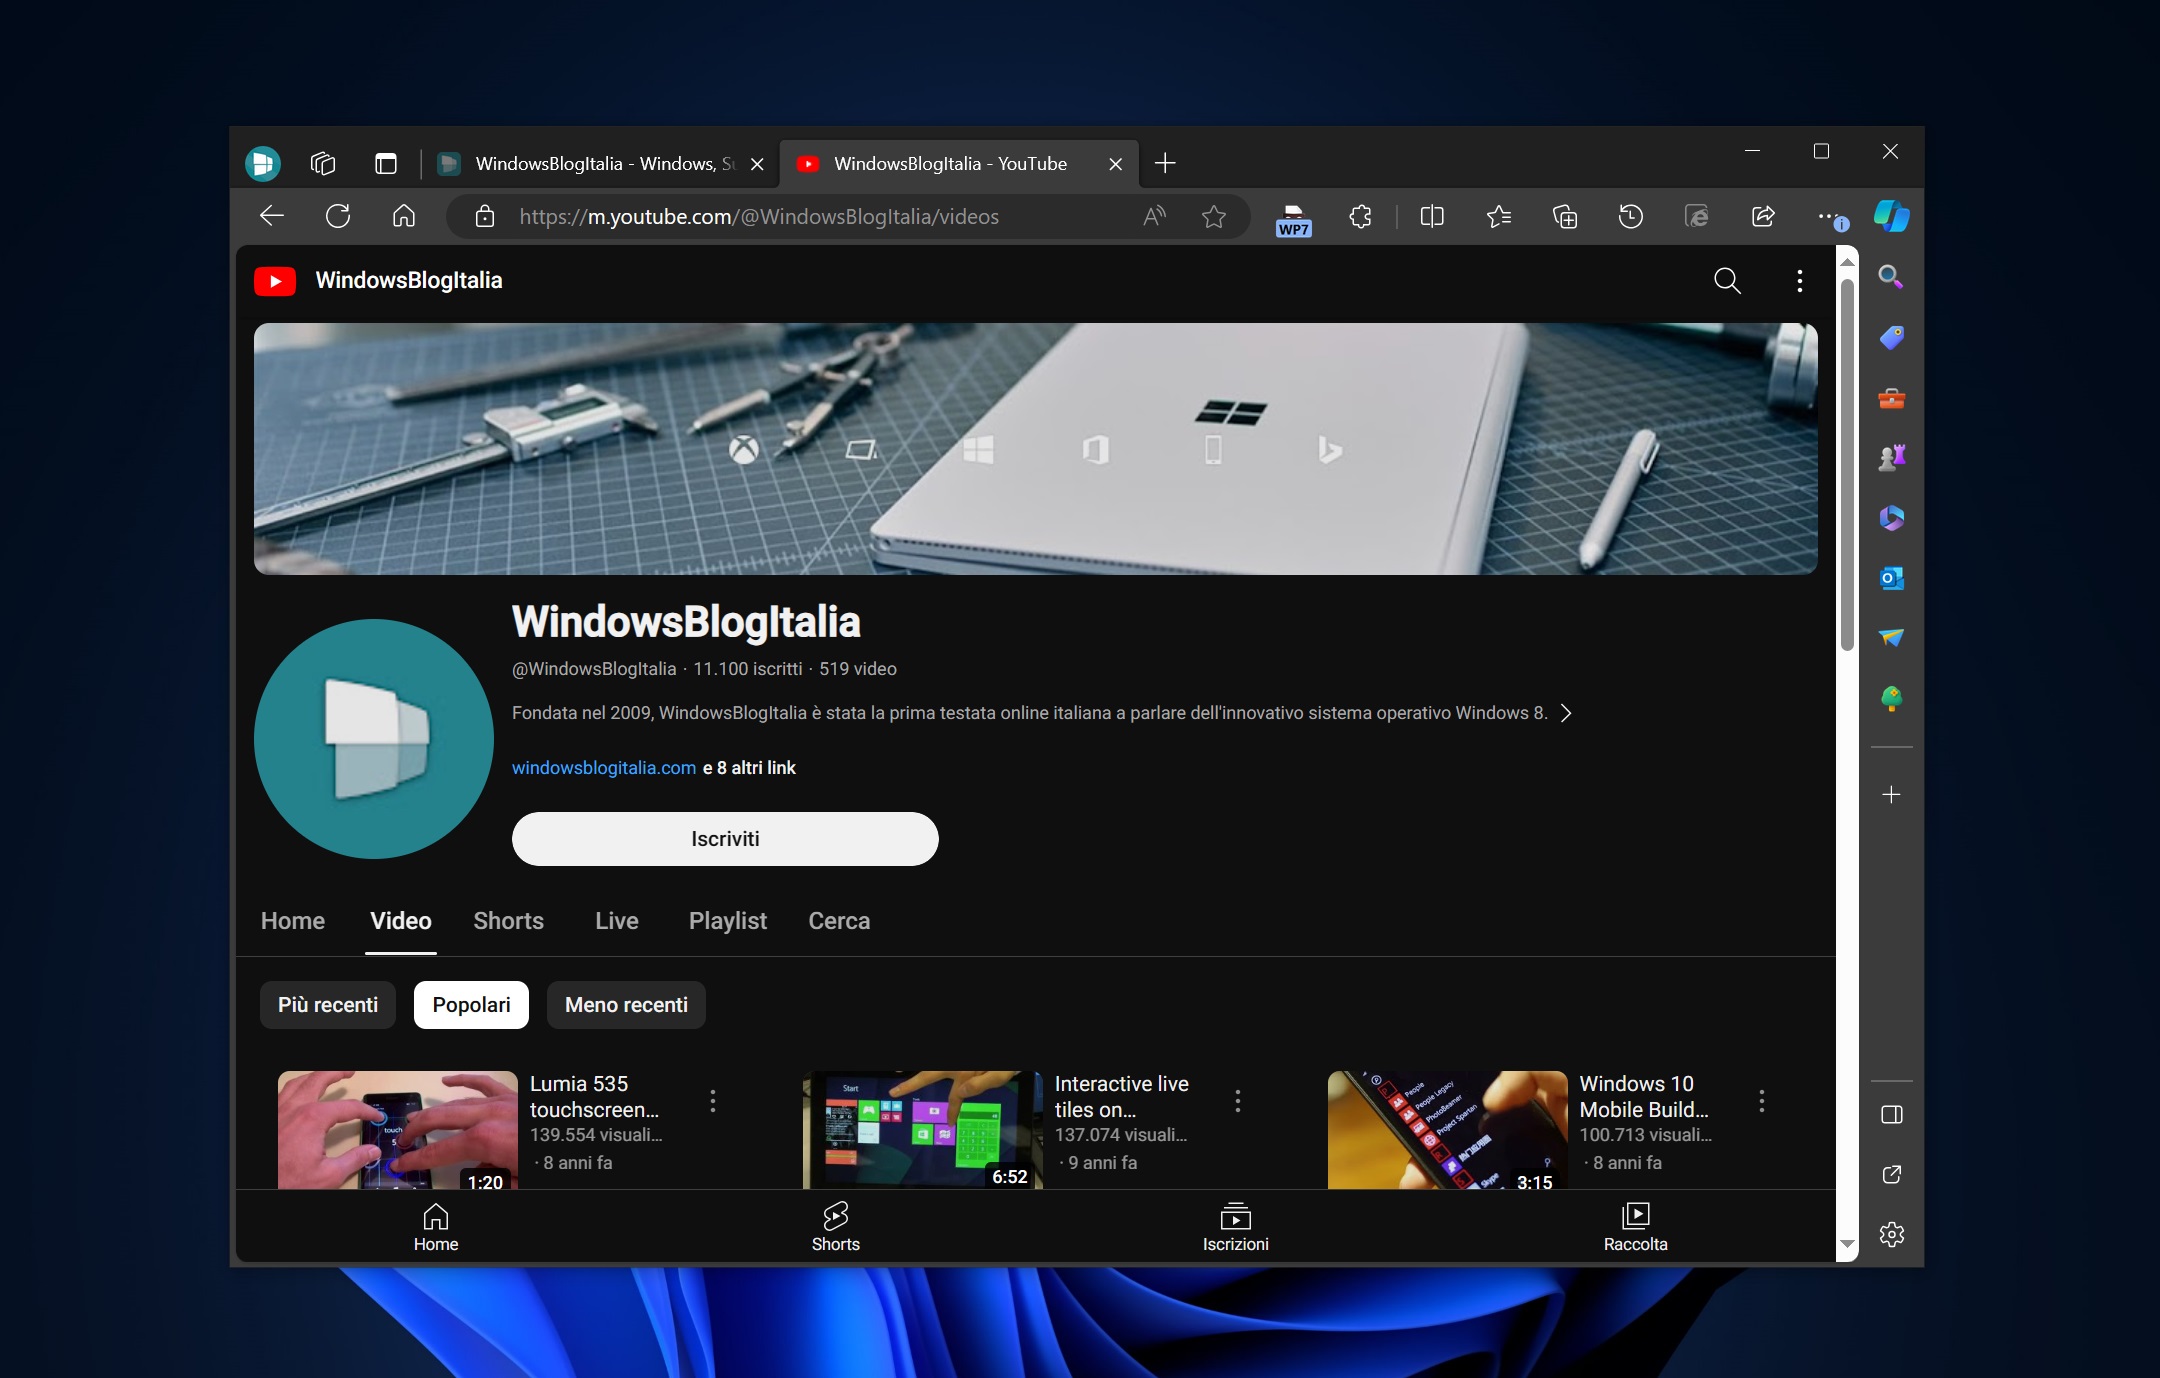This screenshot has width=2160, height=1378.
Task: Open the channel Shorts tab
Action: (x=508, y=921)
